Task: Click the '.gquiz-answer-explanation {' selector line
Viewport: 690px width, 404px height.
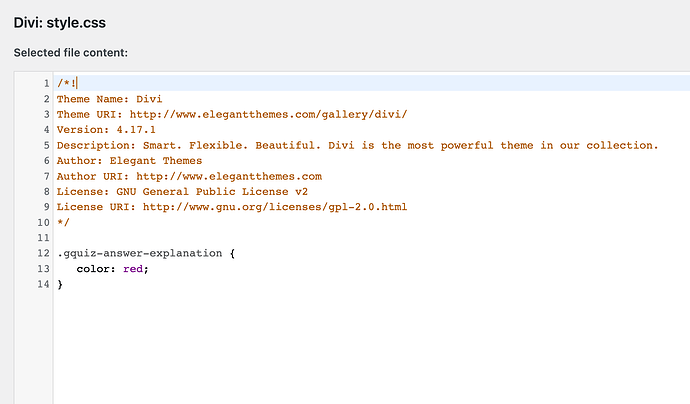Action: [146, 253]
